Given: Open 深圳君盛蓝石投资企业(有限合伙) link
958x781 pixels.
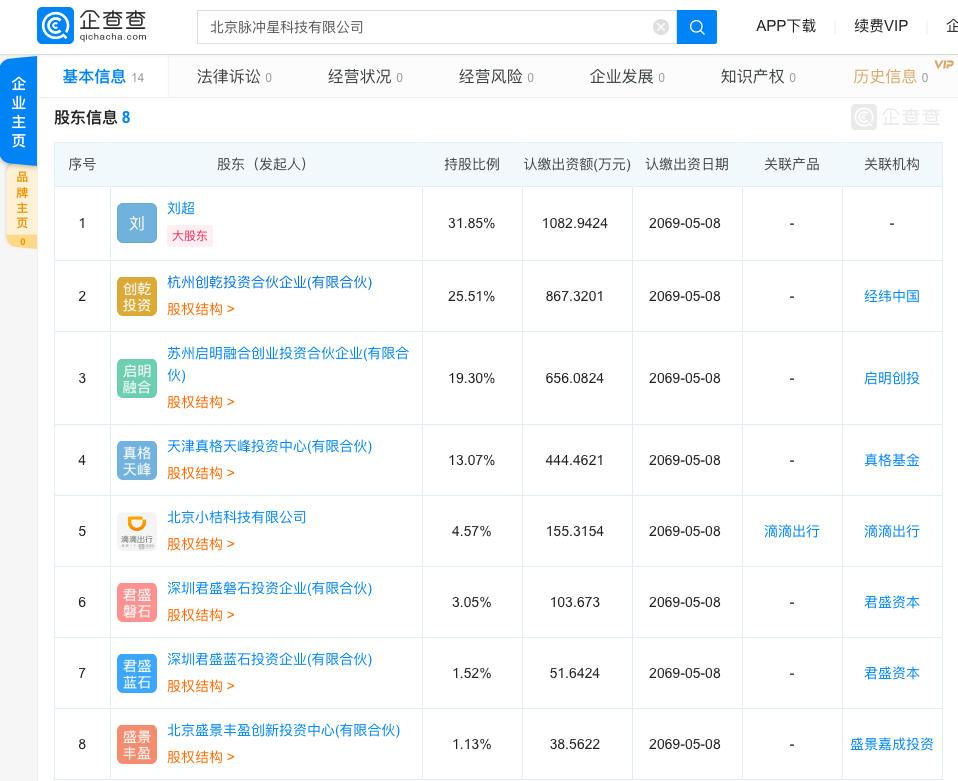Looking at the screenshot, I should [x=269, y=659].
